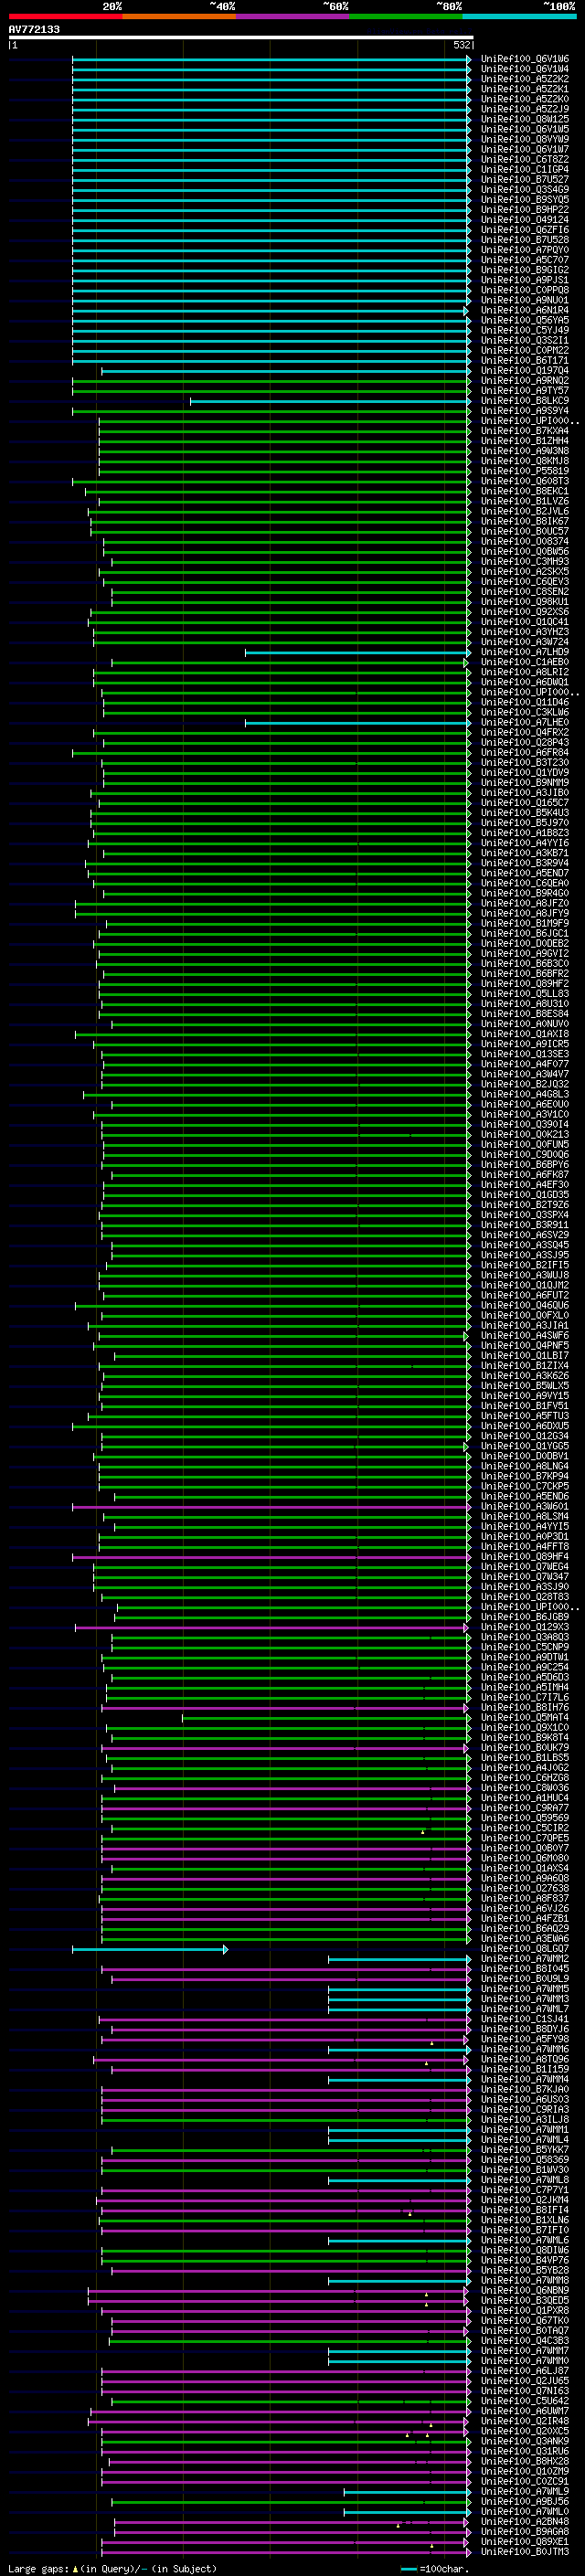The width and height of the screenshot is (585, 2576).
Task: Select the UniRef100_Q8VYW9 label
Action: click(x=524, y=139)
